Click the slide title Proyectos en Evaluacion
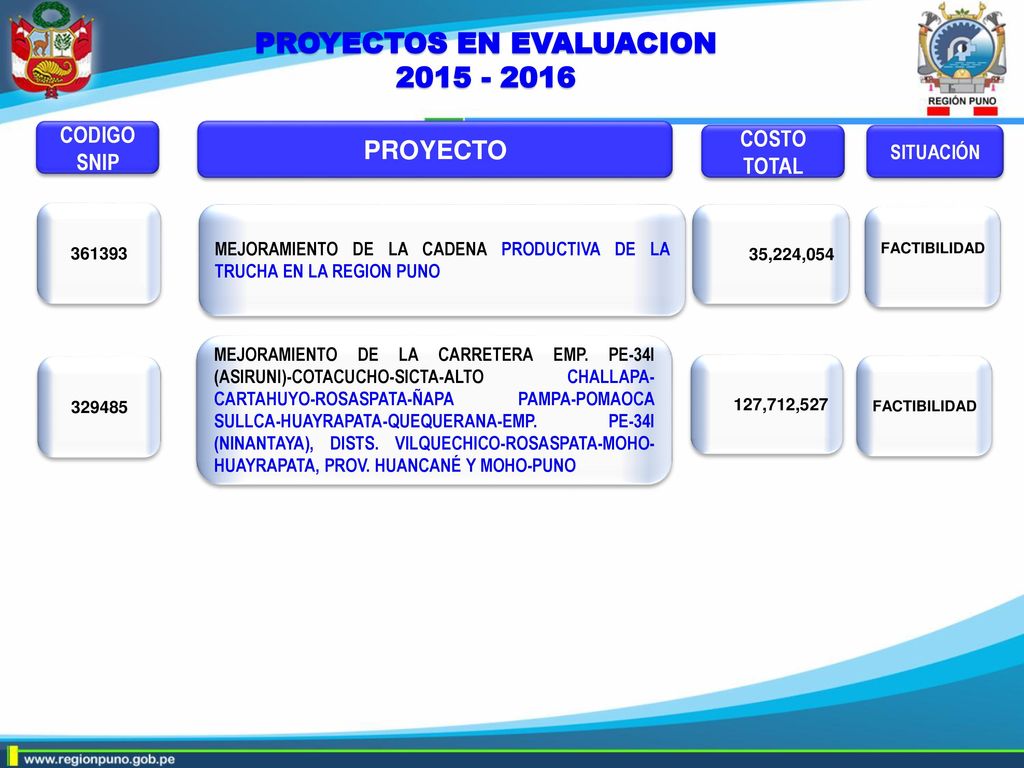This screenshot has width=1024, height=768. (x=486, y=43)
